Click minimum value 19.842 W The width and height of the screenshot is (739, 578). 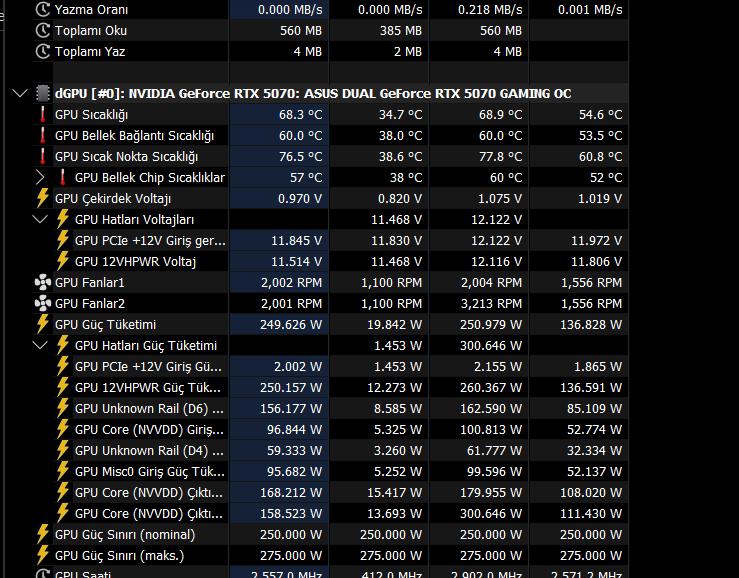tap(394, 324)
